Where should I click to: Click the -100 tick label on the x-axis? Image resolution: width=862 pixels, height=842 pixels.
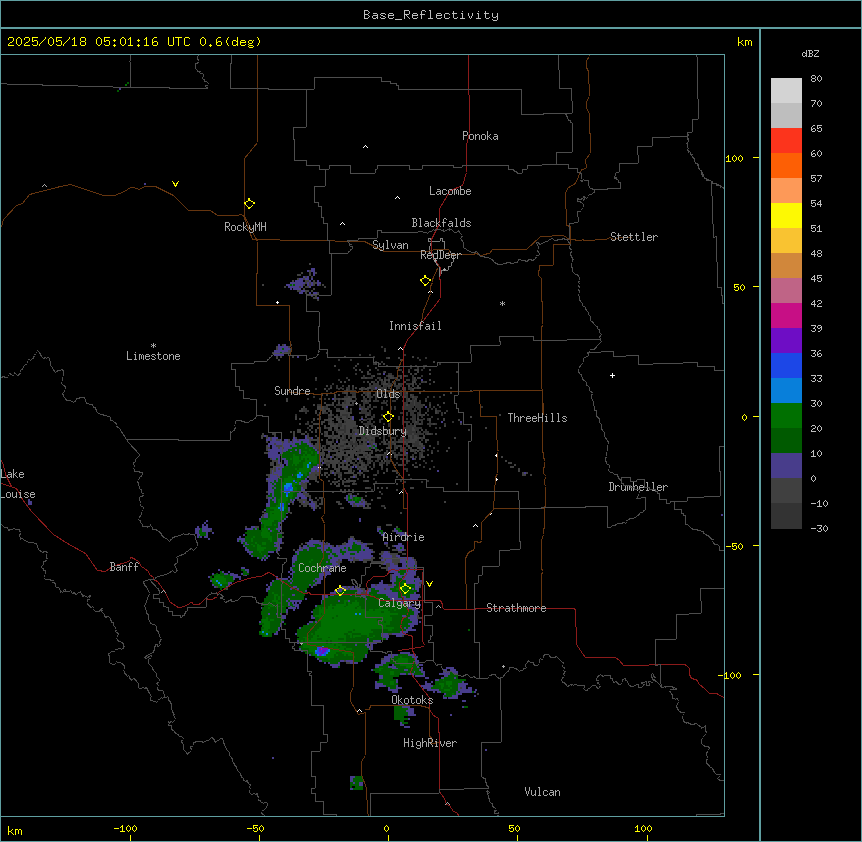tap(125, 828)
